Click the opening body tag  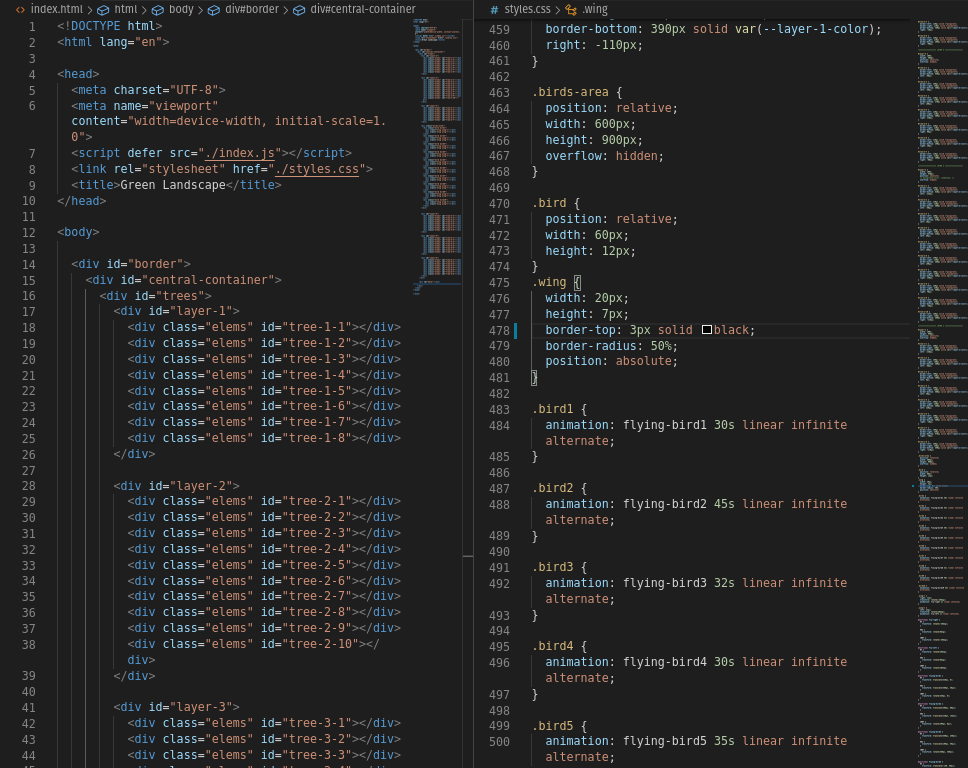[x=78, y=232]
